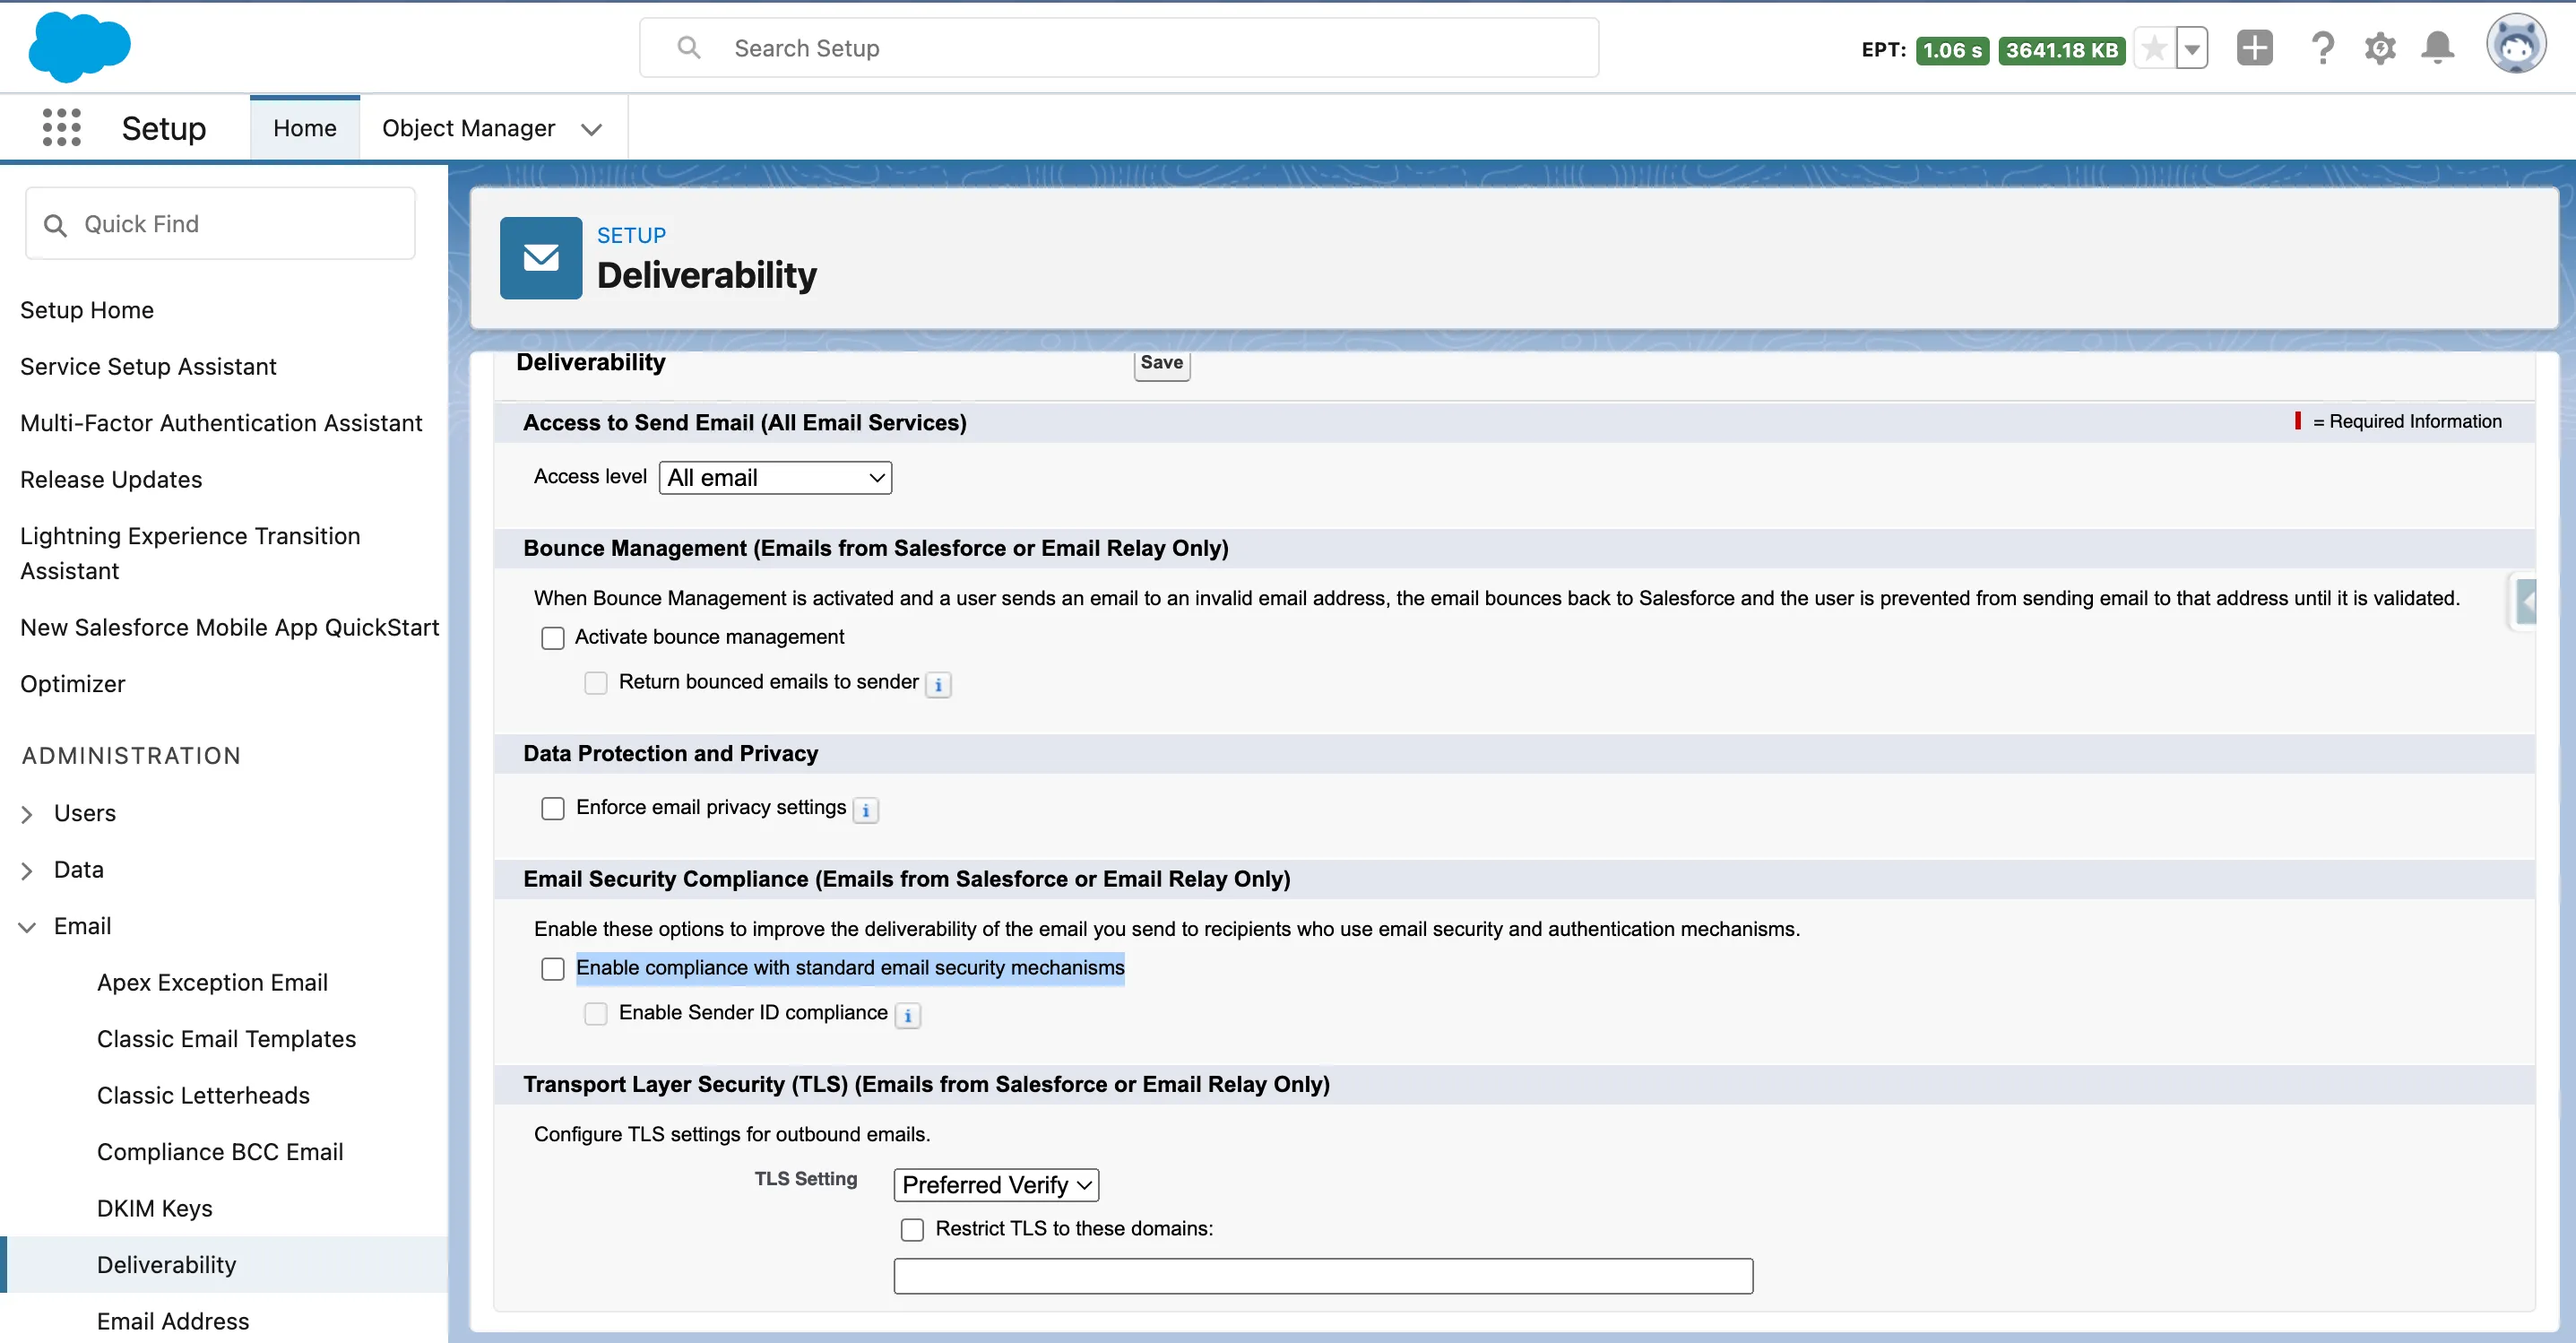Open the App Launcher grid icon

click(x=61, y=128)
